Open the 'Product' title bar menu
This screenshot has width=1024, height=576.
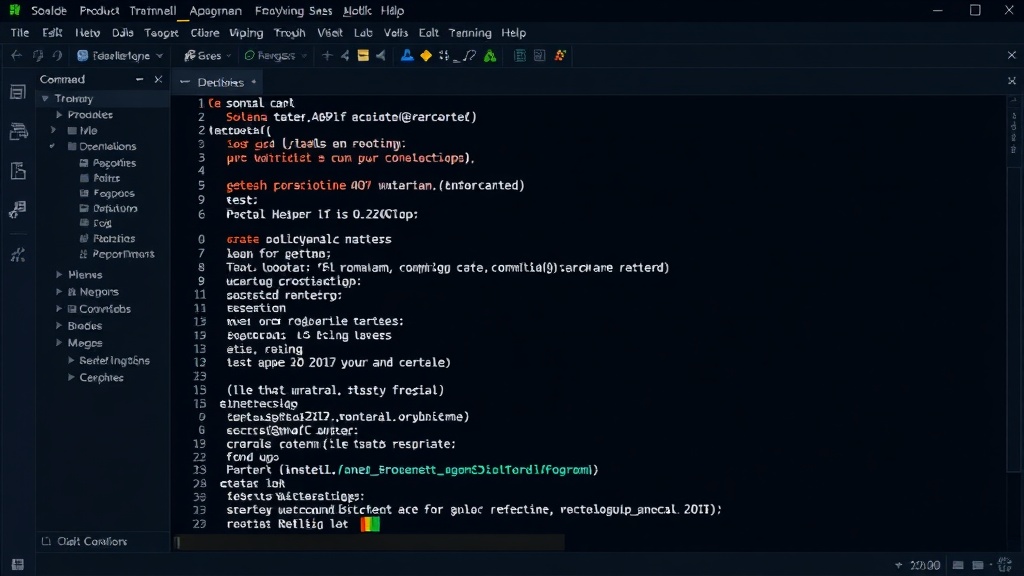tap(99, 10)
